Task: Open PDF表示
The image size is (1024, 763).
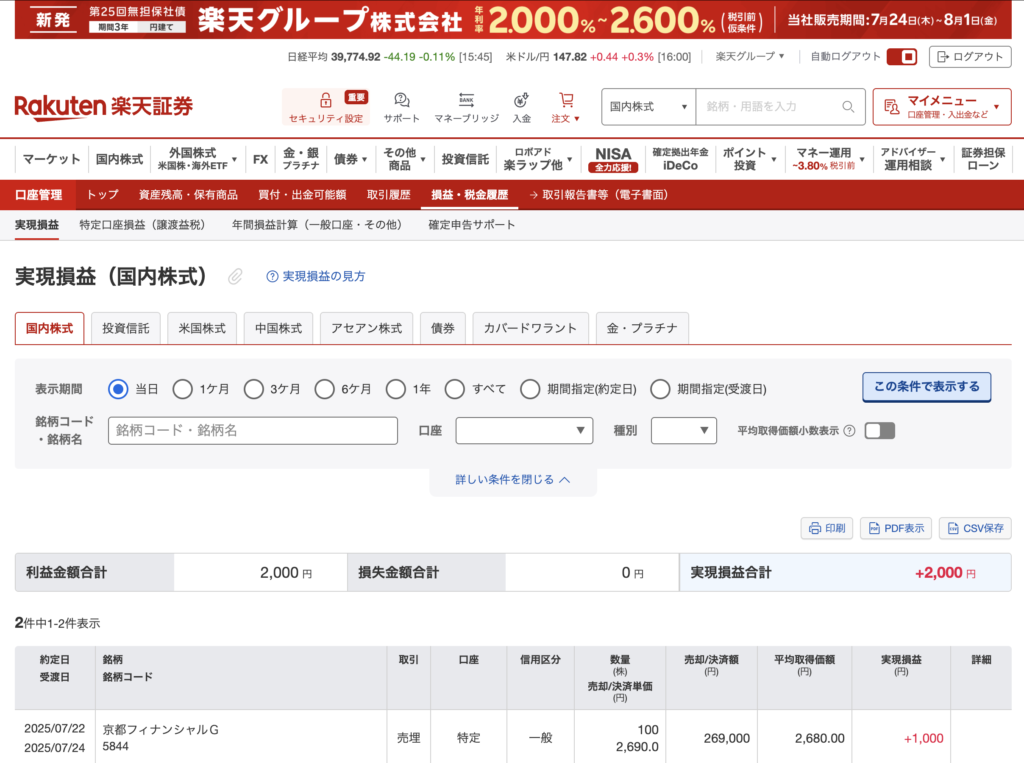Action: 896,528
